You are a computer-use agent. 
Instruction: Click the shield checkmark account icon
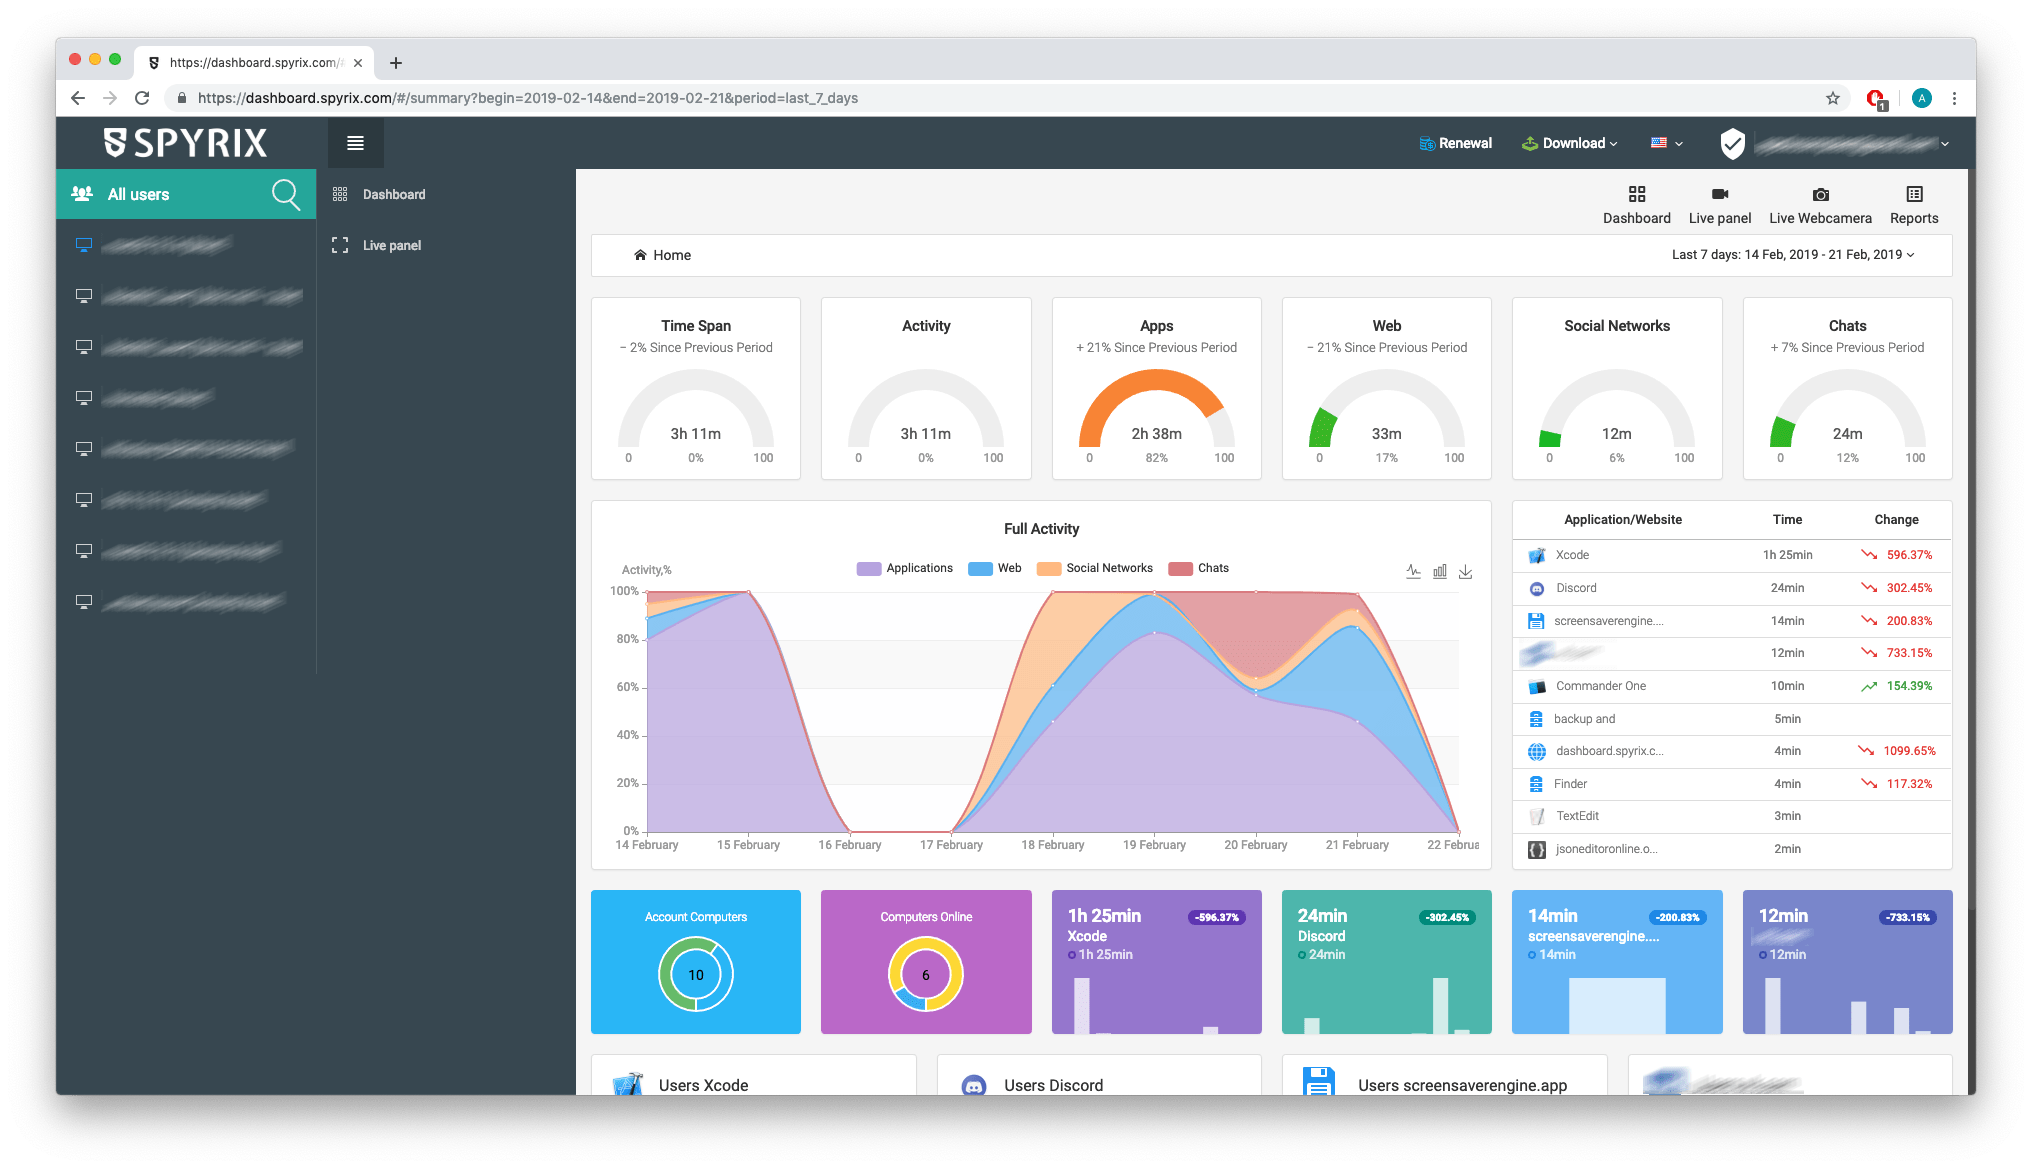(1732, 143)
